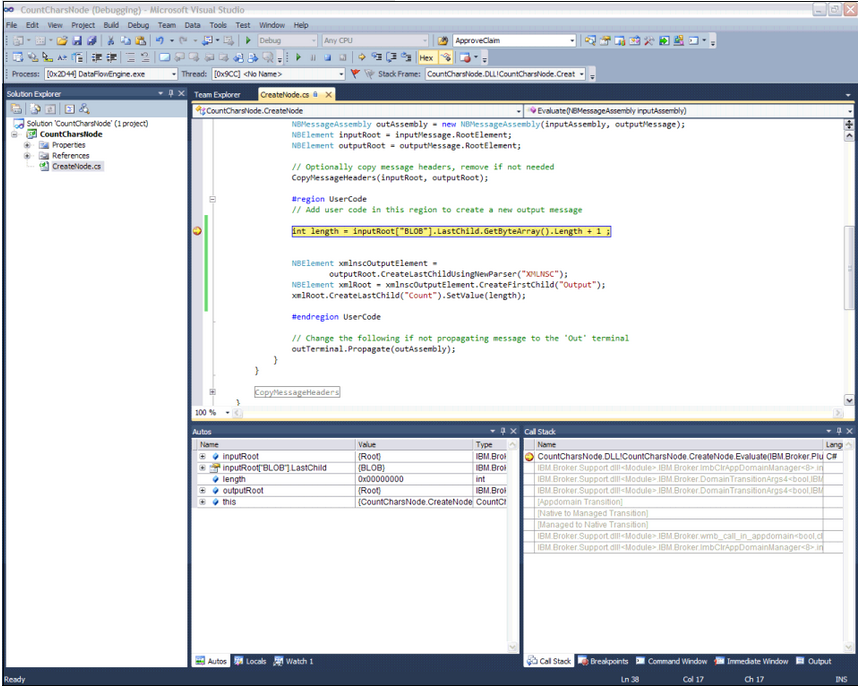
Task: Click the Open File folder icon
Action: pos(62,41)
